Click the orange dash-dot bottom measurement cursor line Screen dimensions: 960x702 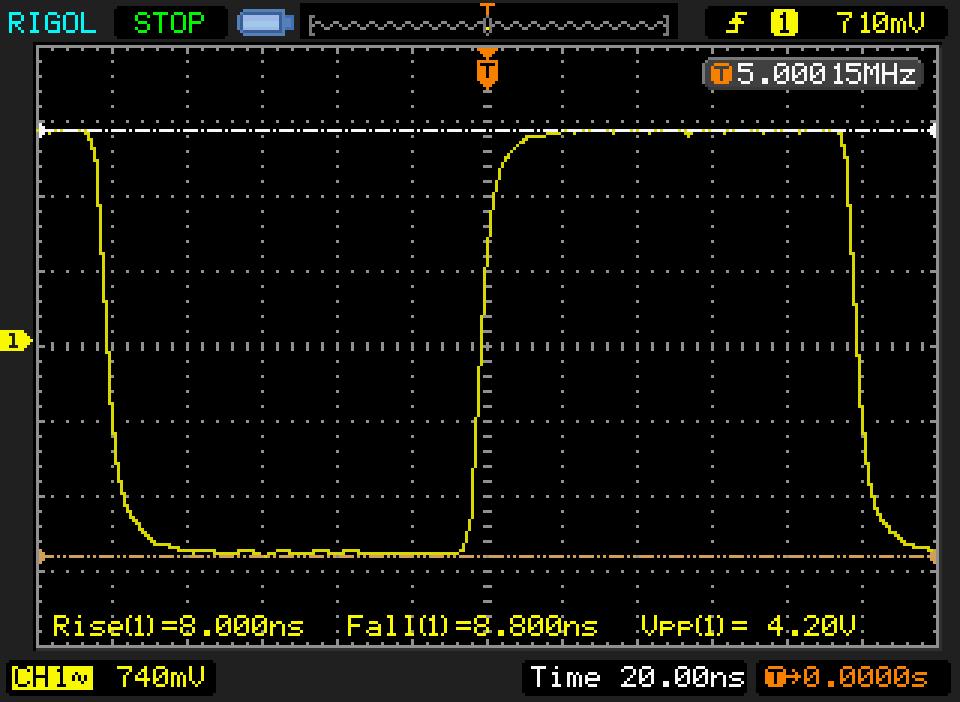point(487,556)
